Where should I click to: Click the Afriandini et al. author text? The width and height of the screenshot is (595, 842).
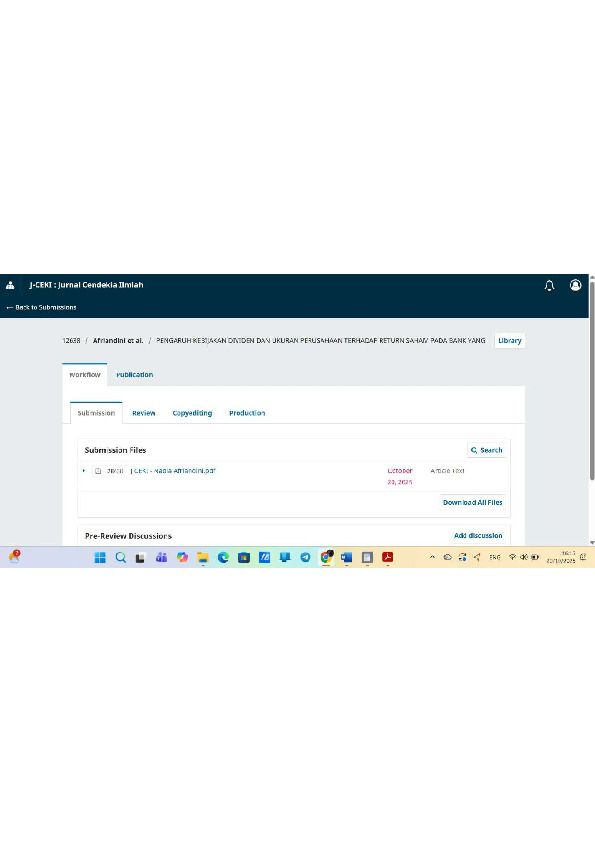coord(118,340)
